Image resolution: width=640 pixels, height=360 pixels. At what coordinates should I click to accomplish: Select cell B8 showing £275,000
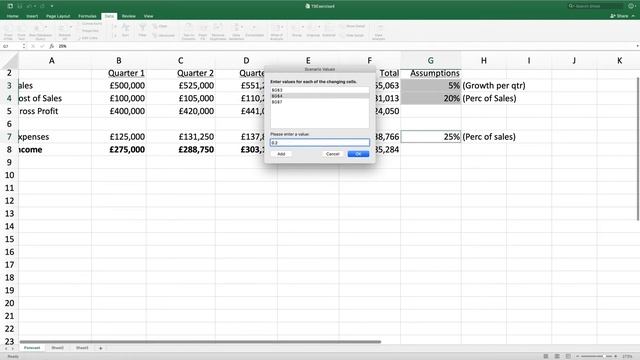(x=119, y=149)
